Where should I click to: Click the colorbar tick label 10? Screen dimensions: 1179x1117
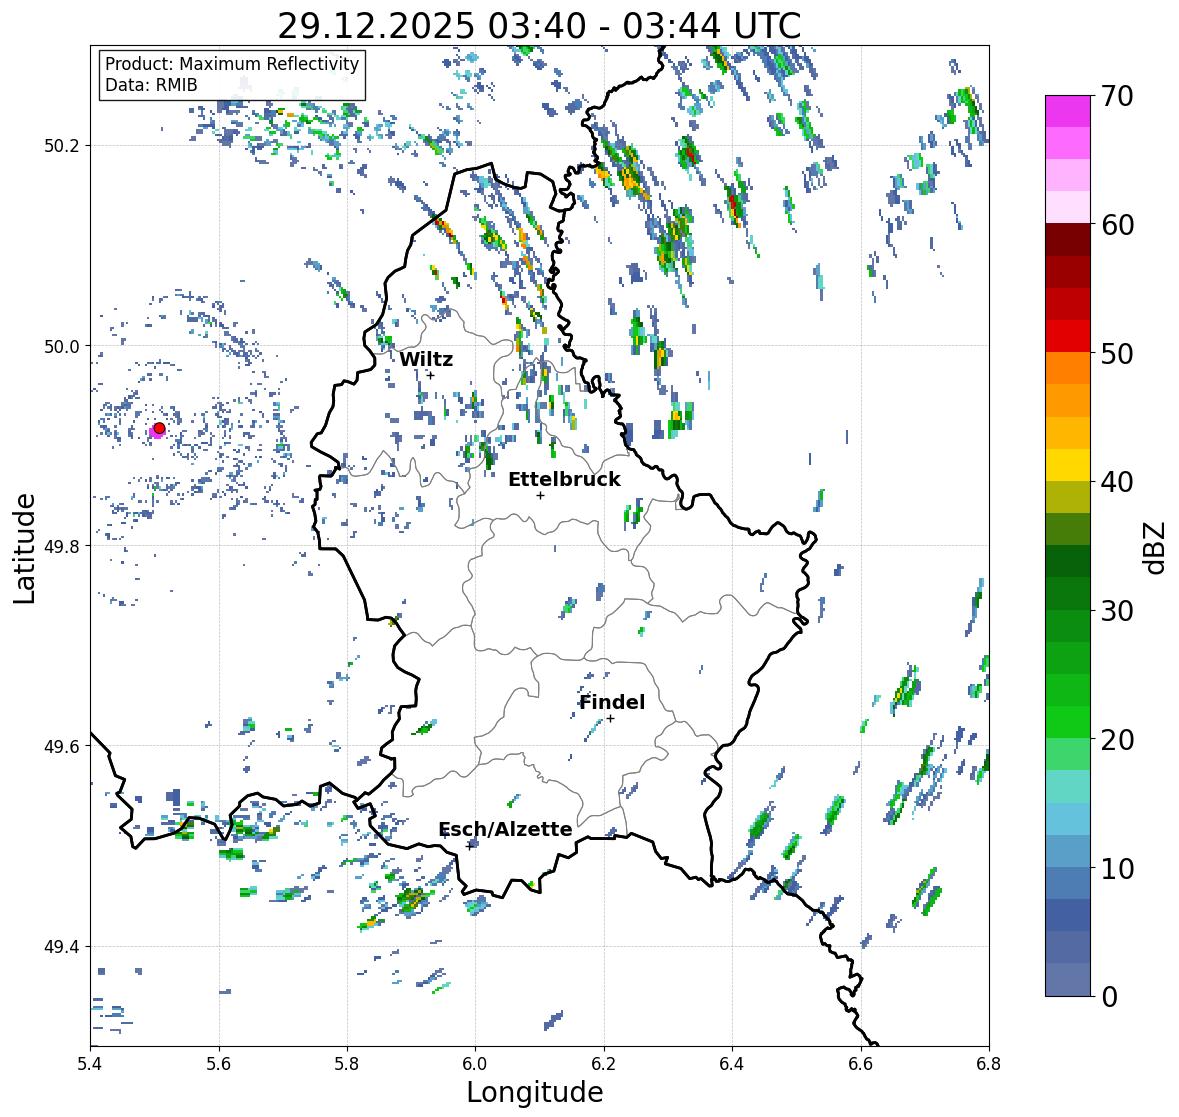(1117, 868)
